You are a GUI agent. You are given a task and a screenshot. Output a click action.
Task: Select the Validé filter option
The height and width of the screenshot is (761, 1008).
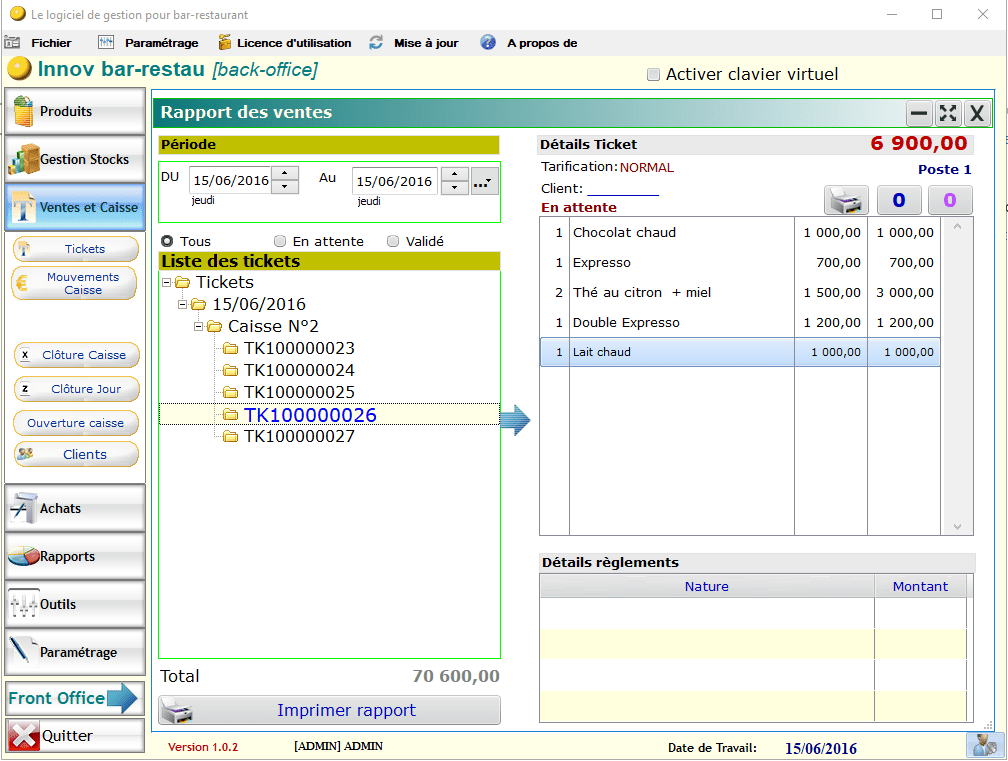tap(393, 241)
